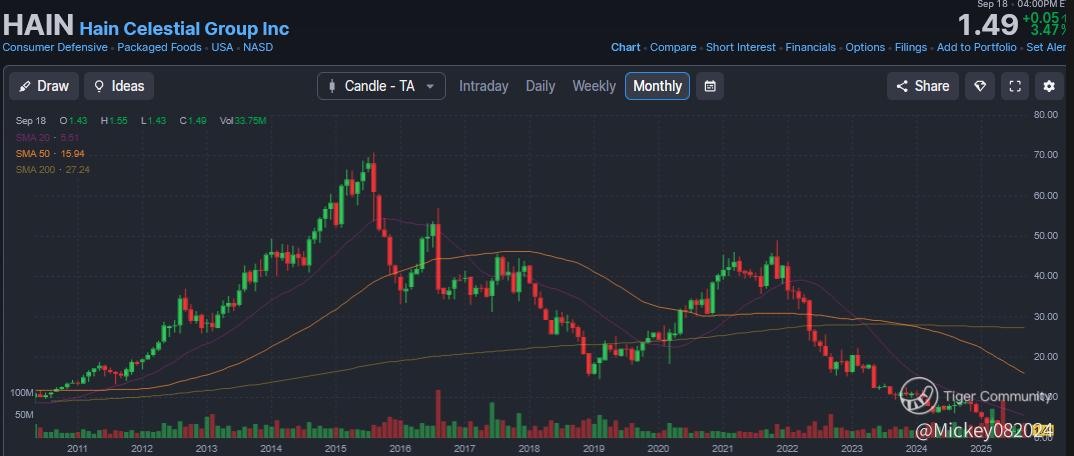Click the NASD exchange link
Image resolution: width=1074 pixels, height=456 pixels.
coord(258,47)
